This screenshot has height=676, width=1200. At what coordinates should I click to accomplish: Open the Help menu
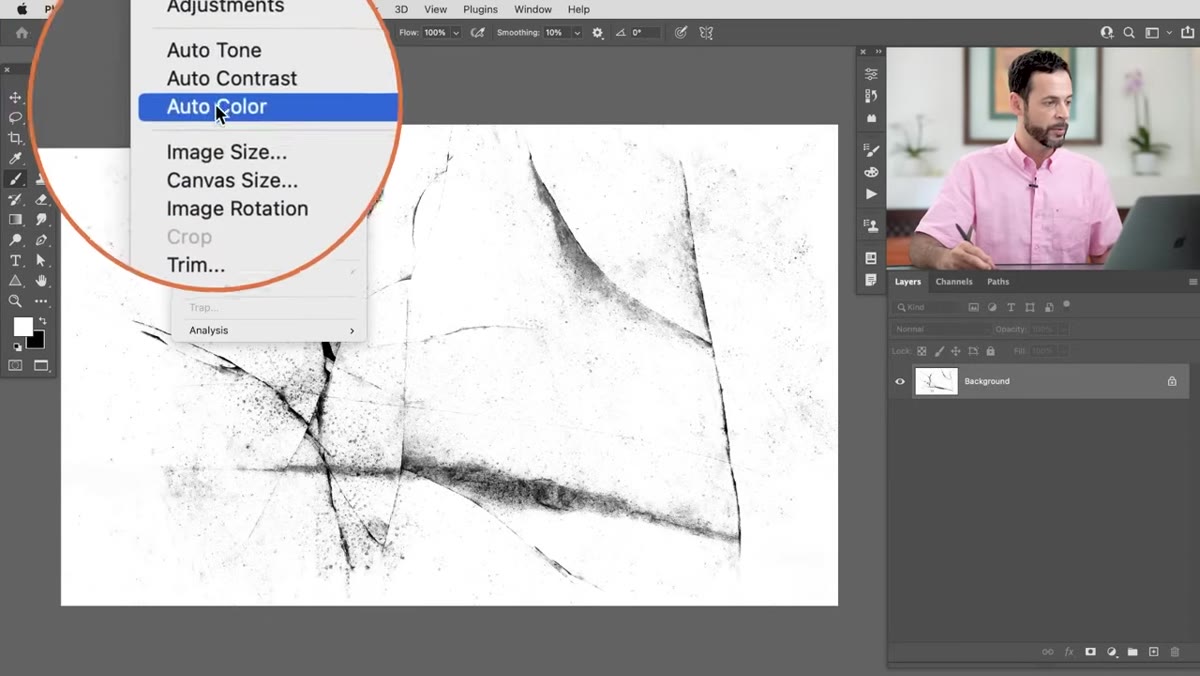click(578, 9)
